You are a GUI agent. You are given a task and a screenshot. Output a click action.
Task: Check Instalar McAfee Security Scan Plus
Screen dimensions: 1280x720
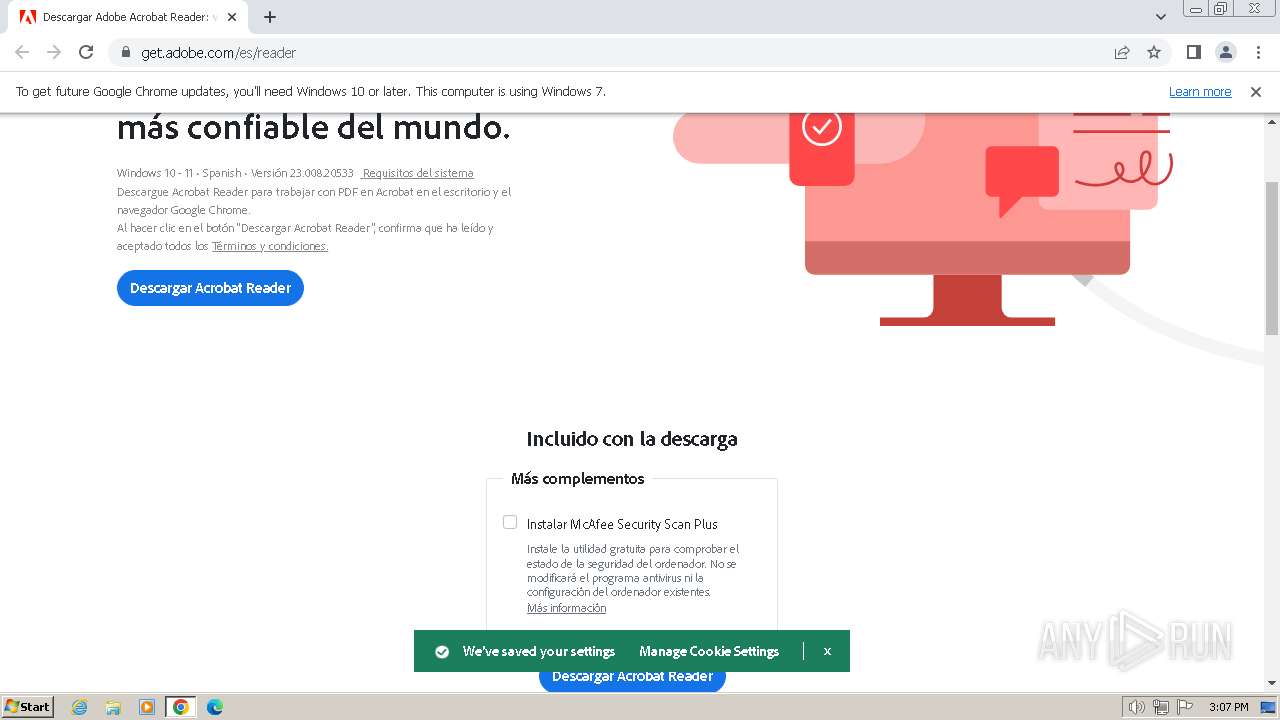point(510,522)
